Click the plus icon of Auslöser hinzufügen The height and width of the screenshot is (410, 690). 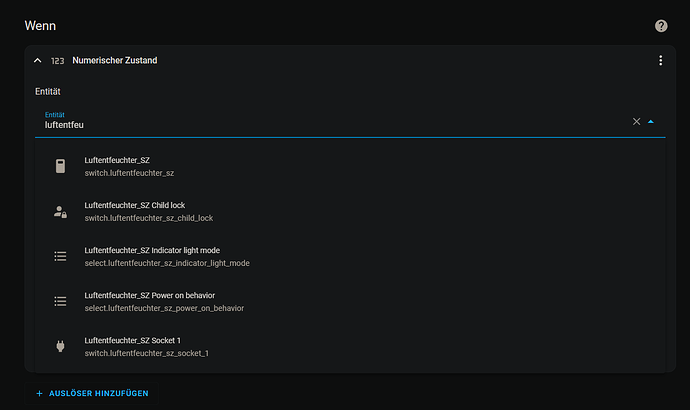coord(39,393)
